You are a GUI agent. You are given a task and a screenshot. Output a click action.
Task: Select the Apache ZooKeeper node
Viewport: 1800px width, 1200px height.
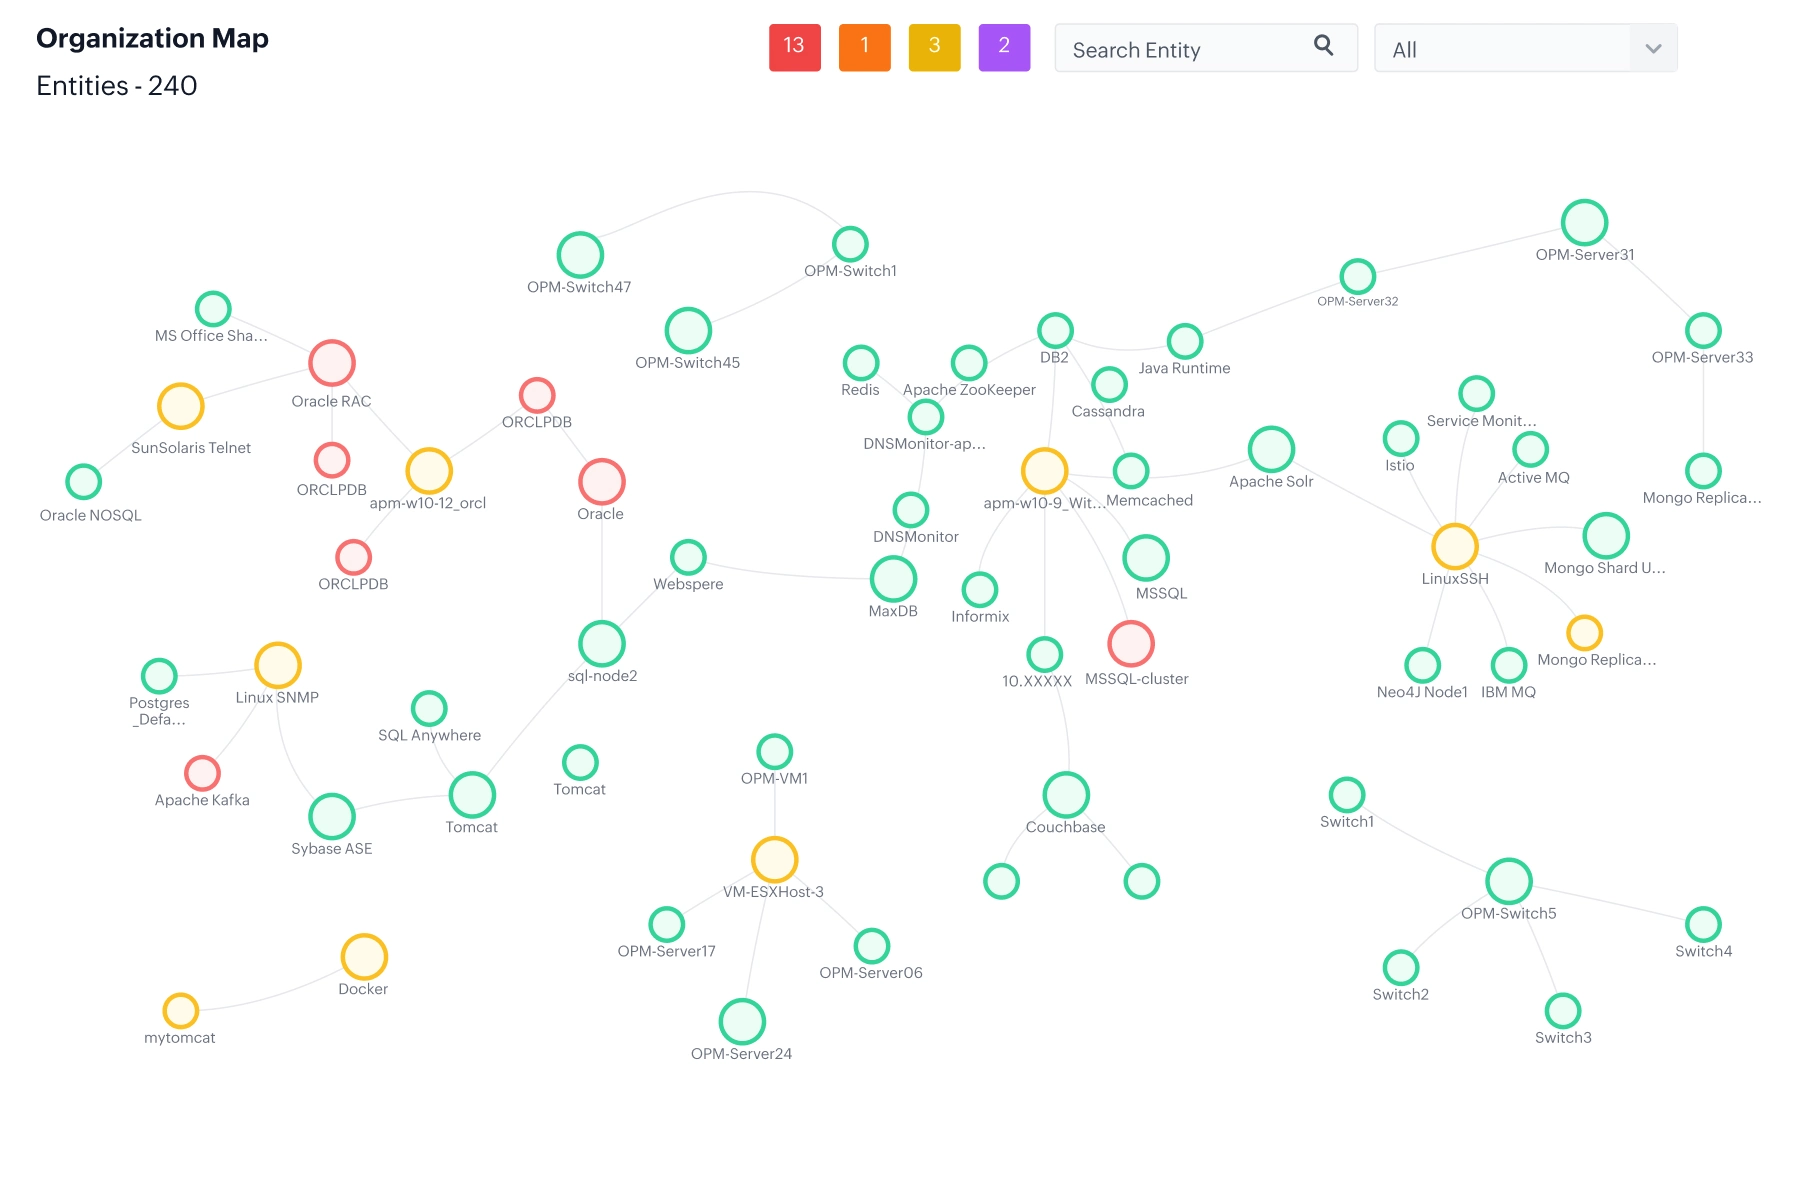tap(969, 363)
